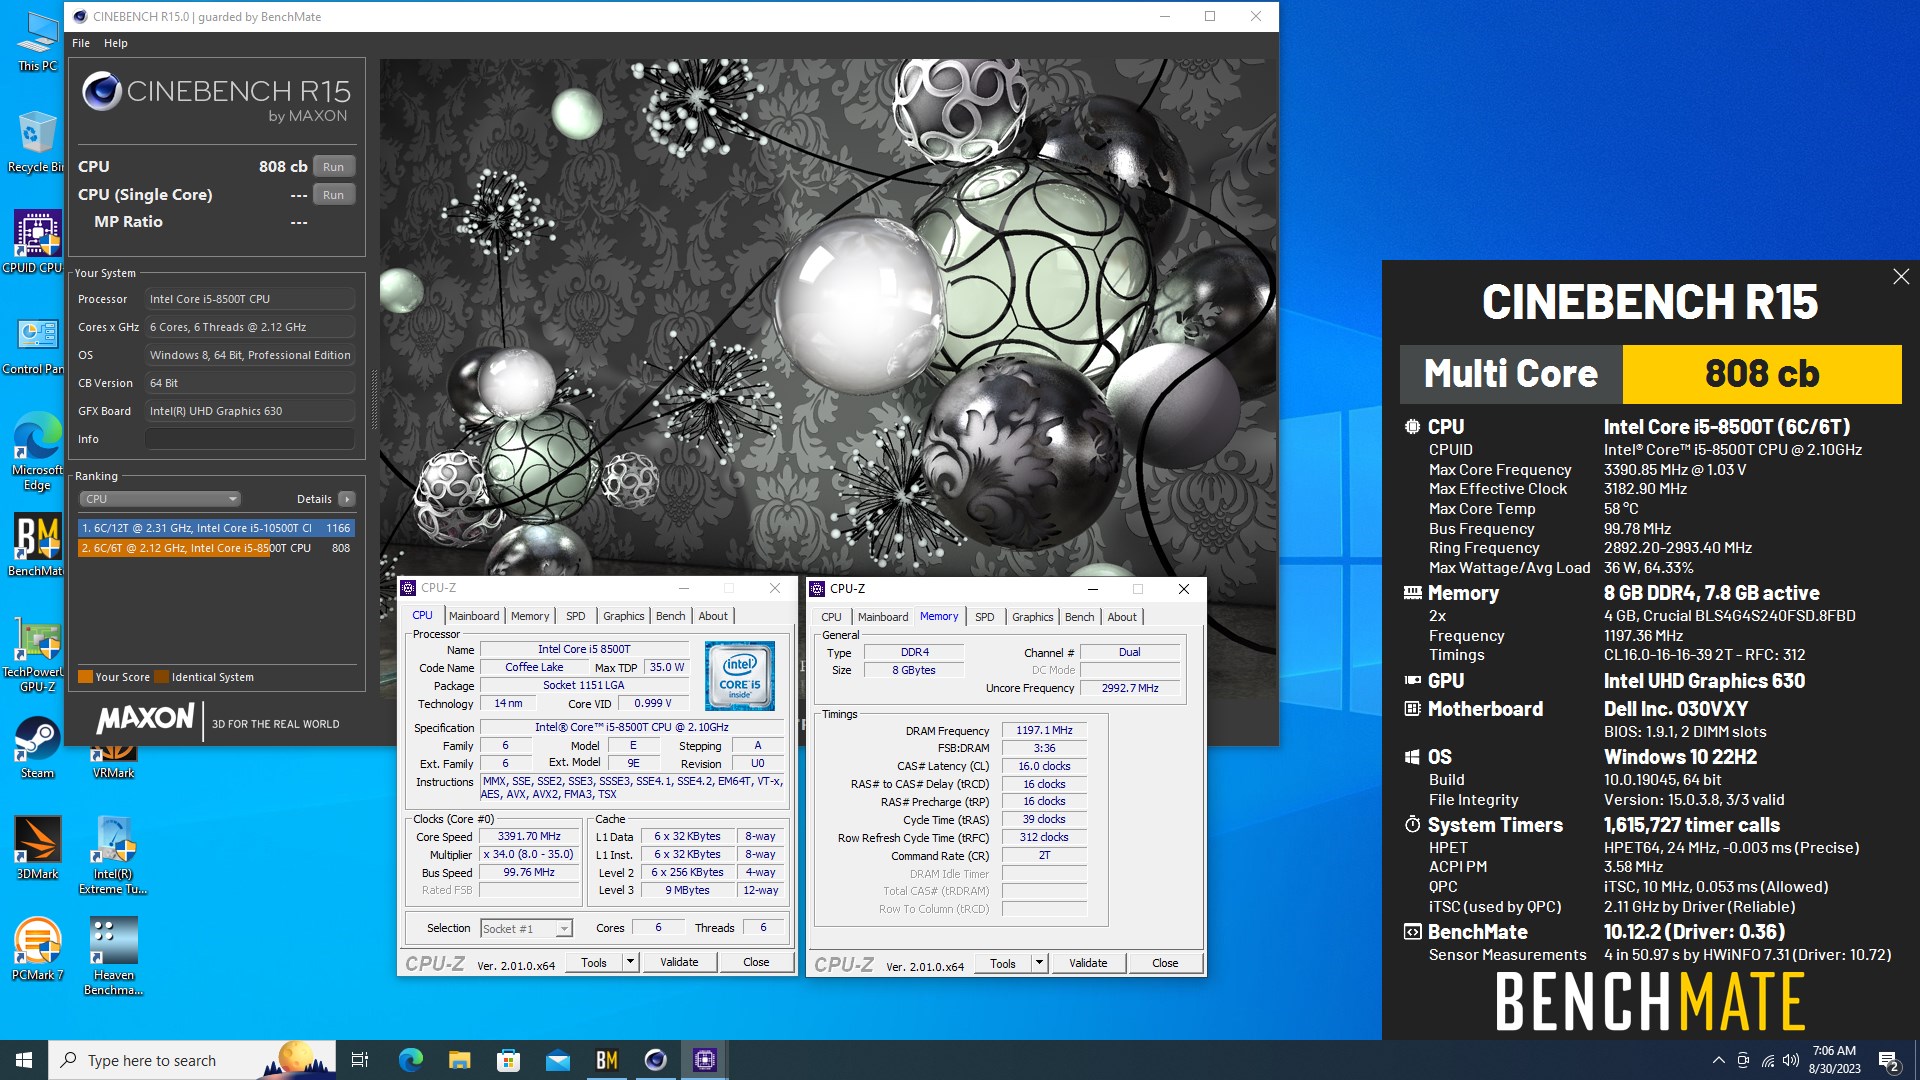
Task: Open the notification center icon
Action: (x=1888, y=1060)
